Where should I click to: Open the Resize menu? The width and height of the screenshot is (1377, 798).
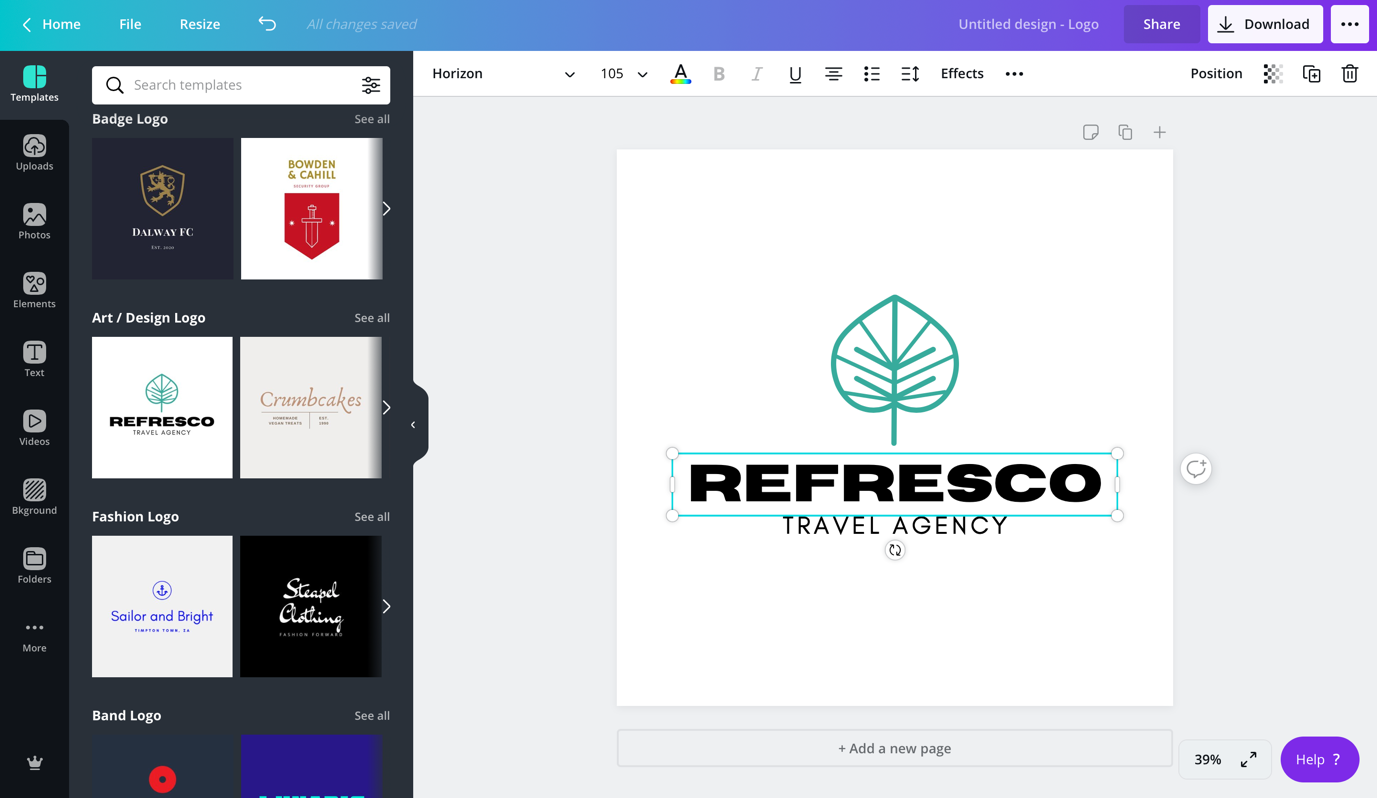click(x=200, y=24)
